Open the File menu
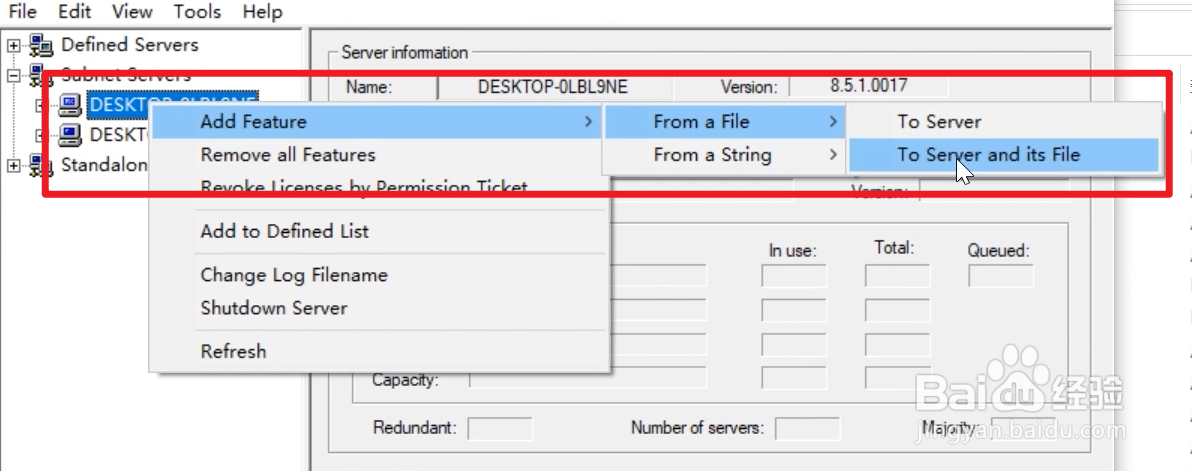This screenshot has width=1192, height=471. pos(22,12)
